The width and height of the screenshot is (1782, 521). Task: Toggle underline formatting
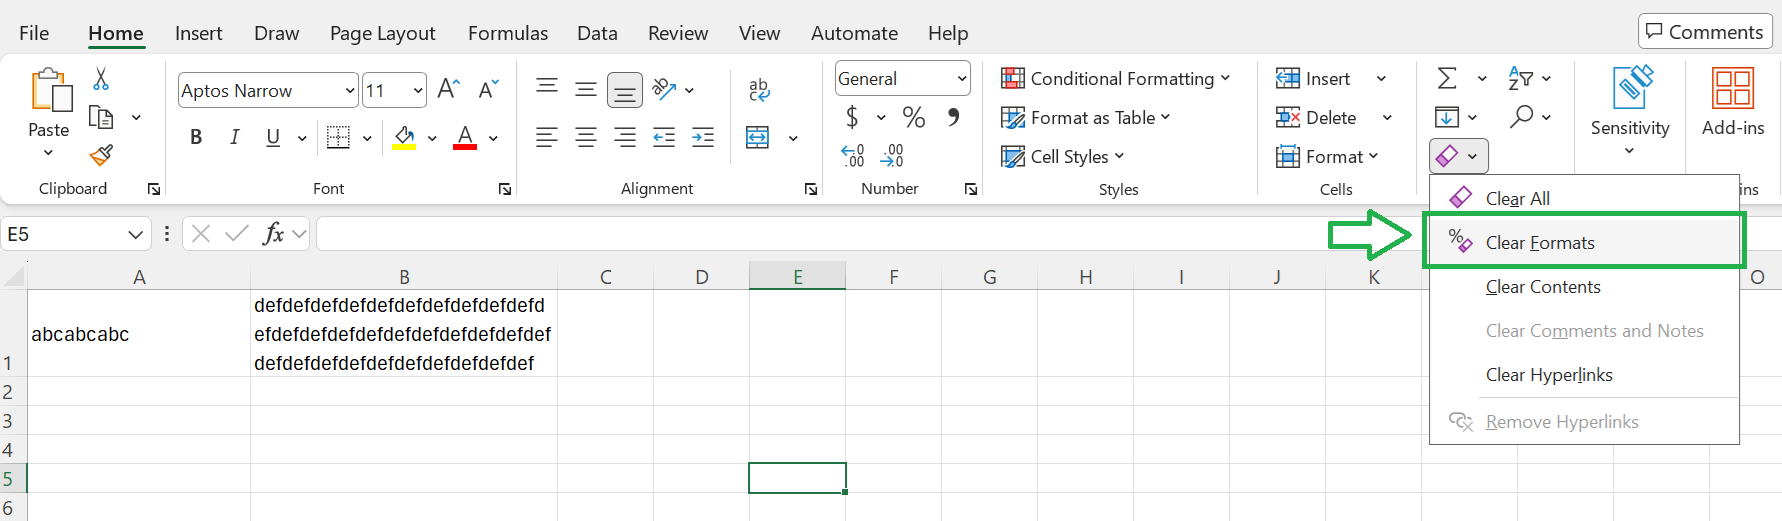pos(273,137)
